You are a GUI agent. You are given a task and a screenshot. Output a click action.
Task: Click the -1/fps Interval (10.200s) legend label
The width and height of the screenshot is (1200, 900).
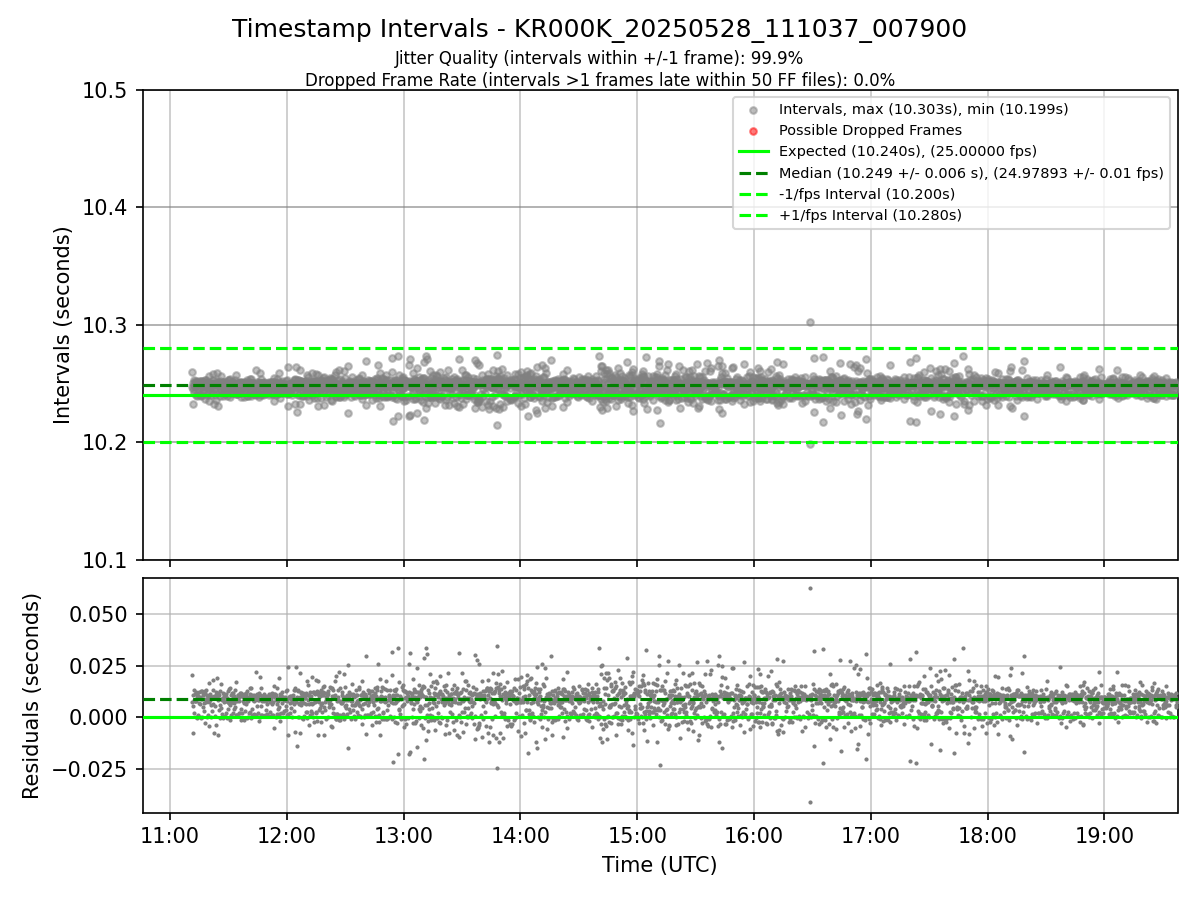(x=867, y=193)
